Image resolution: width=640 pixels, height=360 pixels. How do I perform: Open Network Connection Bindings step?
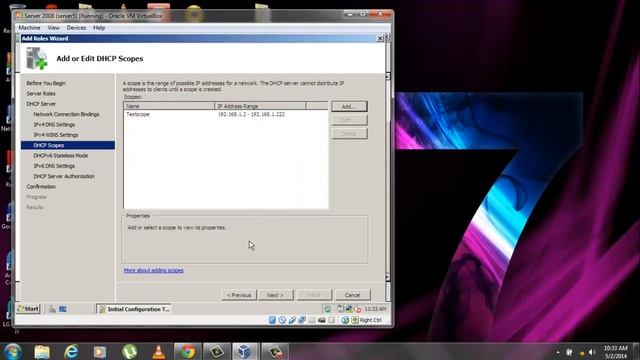(x=66, y=114)
